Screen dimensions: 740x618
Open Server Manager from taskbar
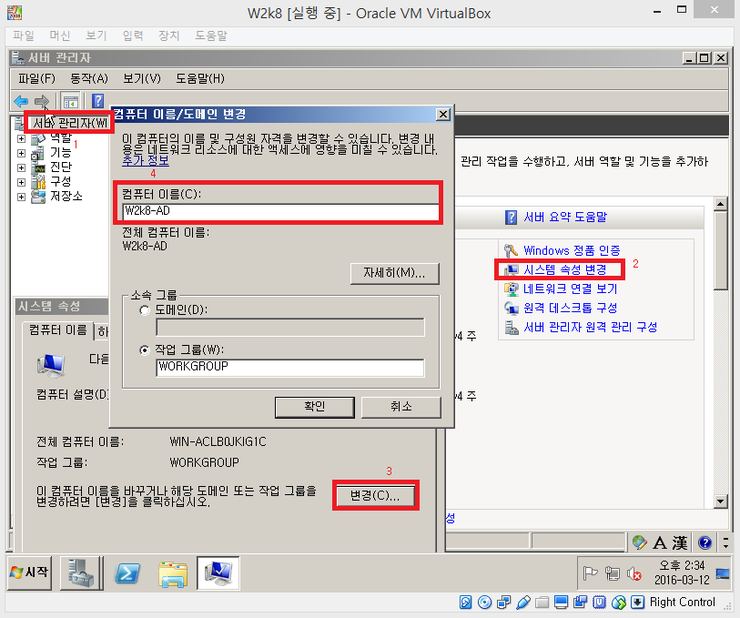(x=81, y=572)
